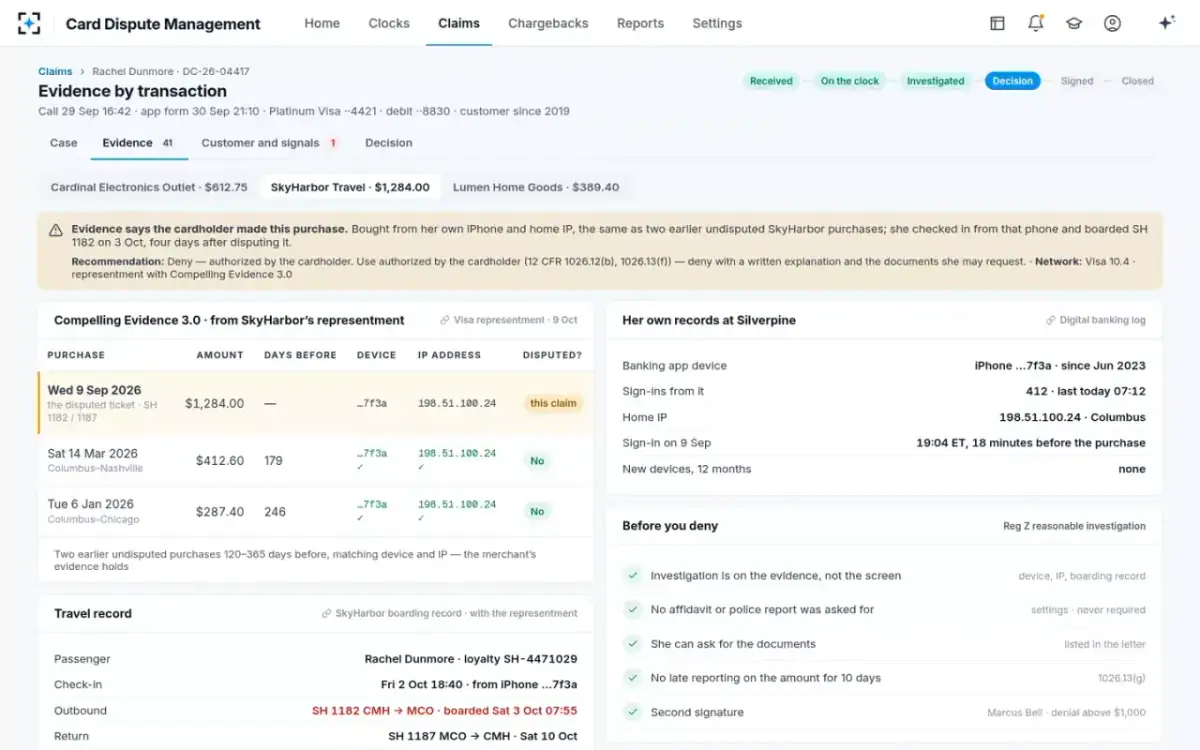Image resolution: width=1200 pixels, height=750 pixels.
Task: Click the 'this claim' badge
Action: [553, 404]
